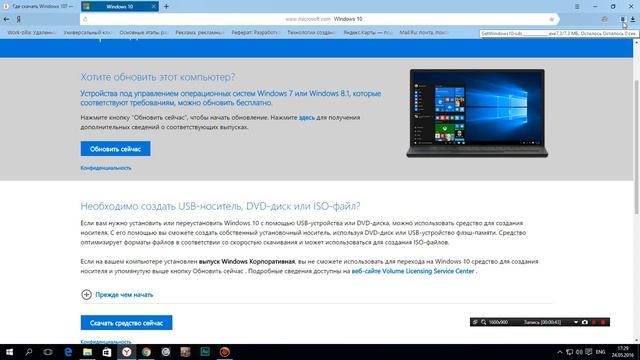
Task: Close the Windows 10 tab
Action: (153, 6)
